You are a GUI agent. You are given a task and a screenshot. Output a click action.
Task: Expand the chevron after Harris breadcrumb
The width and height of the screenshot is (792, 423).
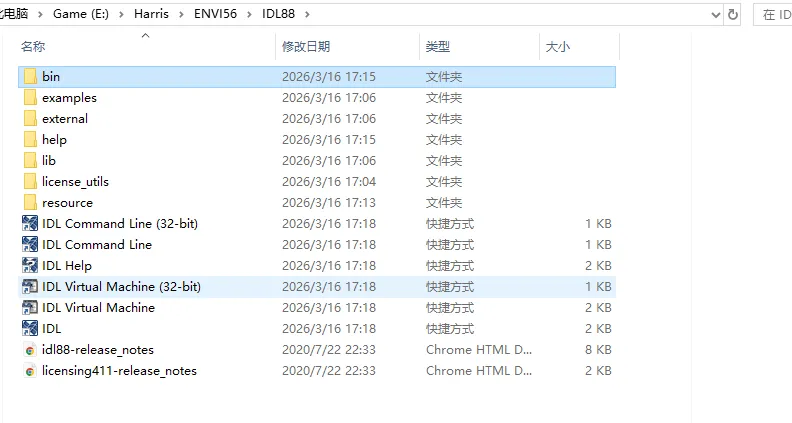click(x=181, y=14)
